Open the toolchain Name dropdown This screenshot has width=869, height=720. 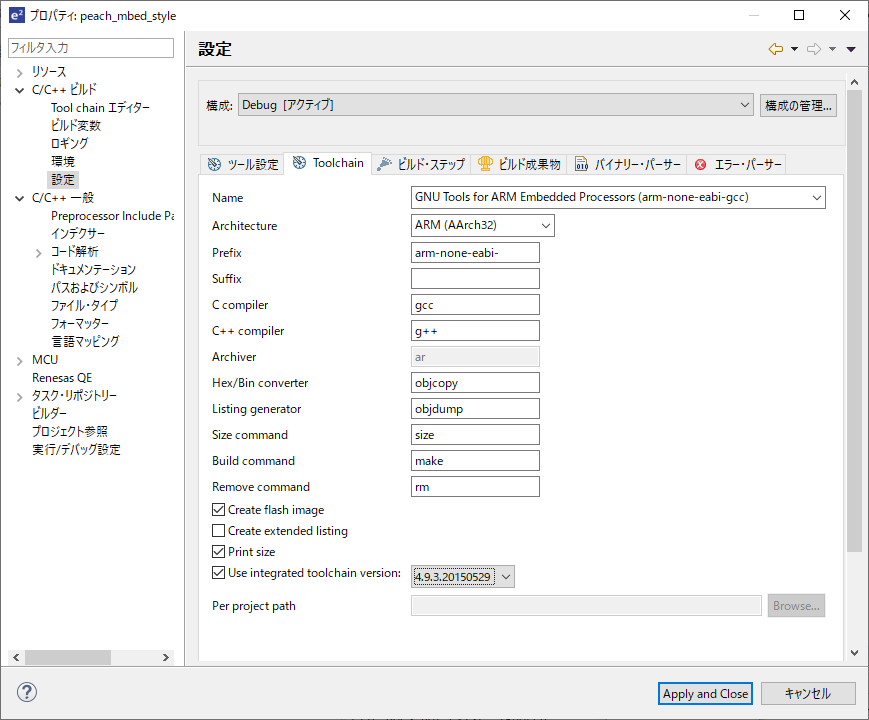click(x=618, y=197)
